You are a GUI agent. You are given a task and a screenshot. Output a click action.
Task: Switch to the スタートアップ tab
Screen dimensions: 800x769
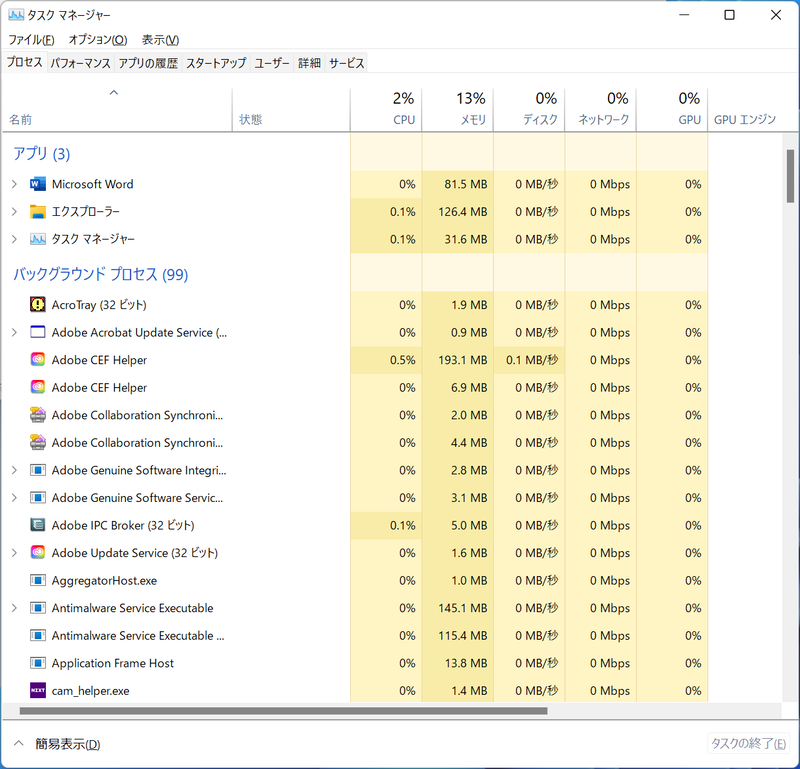click(216, 63)
